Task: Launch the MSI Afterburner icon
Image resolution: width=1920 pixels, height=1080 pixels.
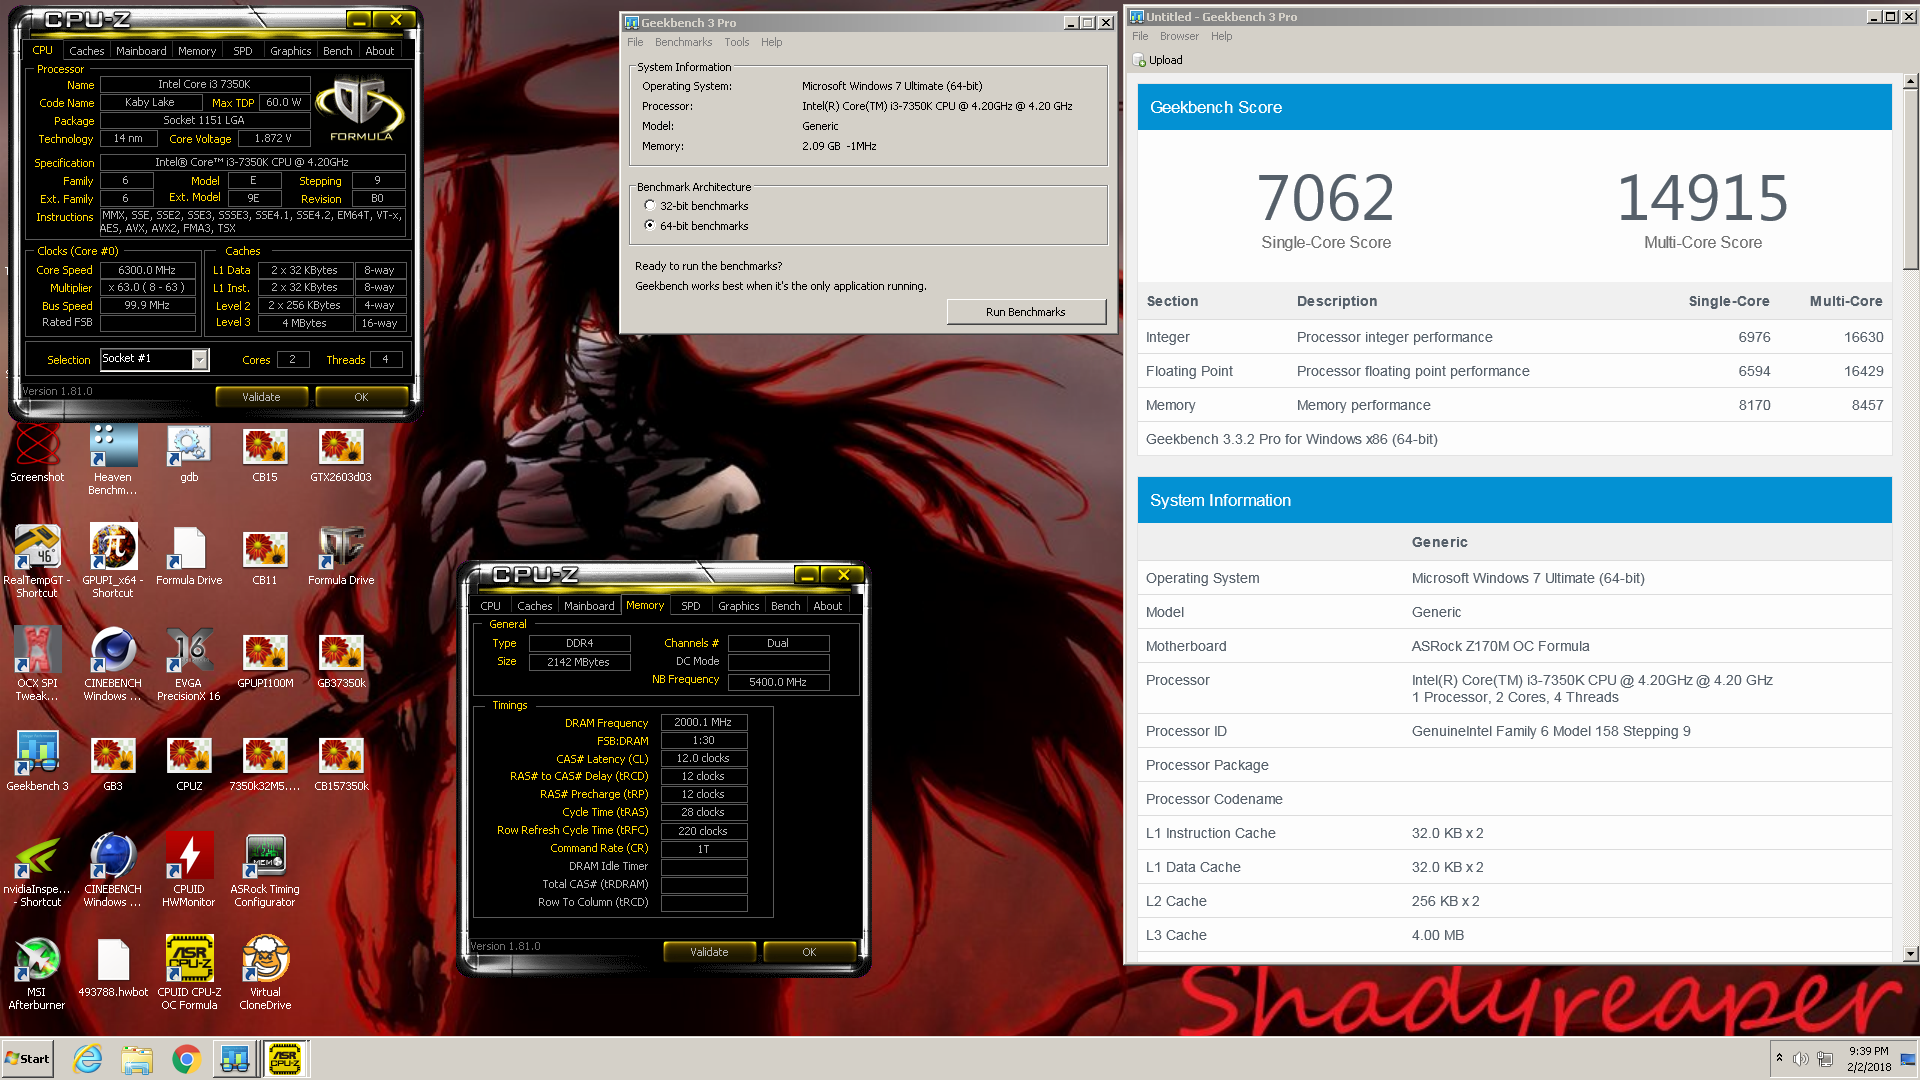Action: [37, 974]
